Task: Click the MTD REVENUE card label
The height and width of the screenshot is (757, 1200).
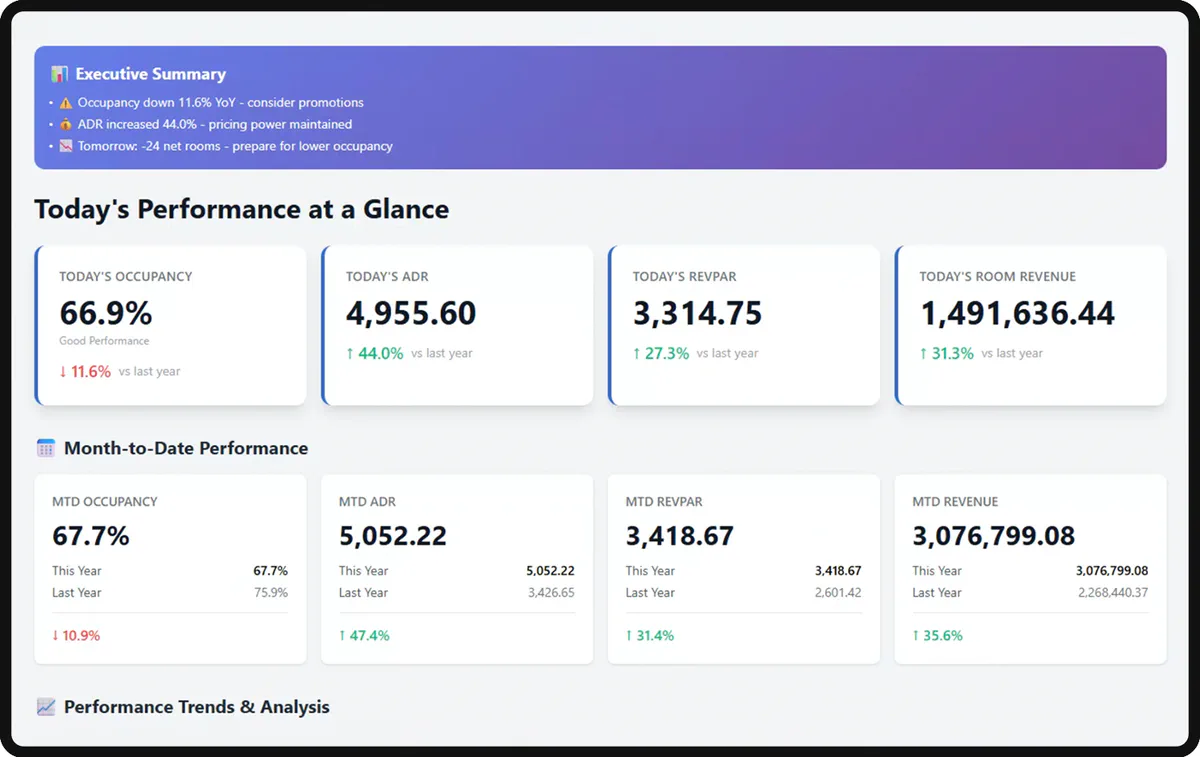Action: pos(955,502)
